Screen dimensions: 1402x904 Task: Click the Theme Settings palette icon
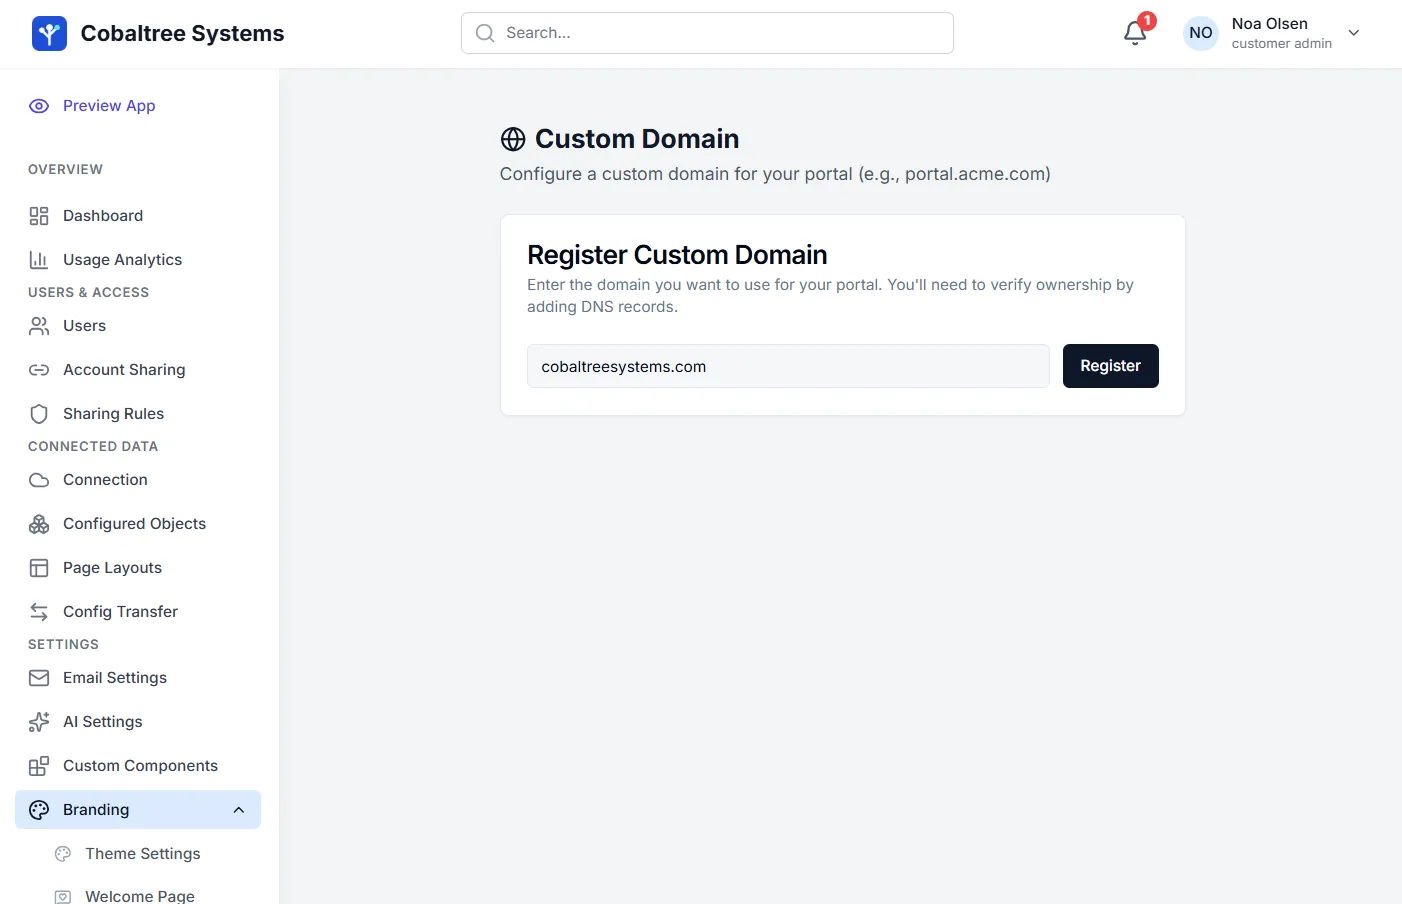point(63,854)
